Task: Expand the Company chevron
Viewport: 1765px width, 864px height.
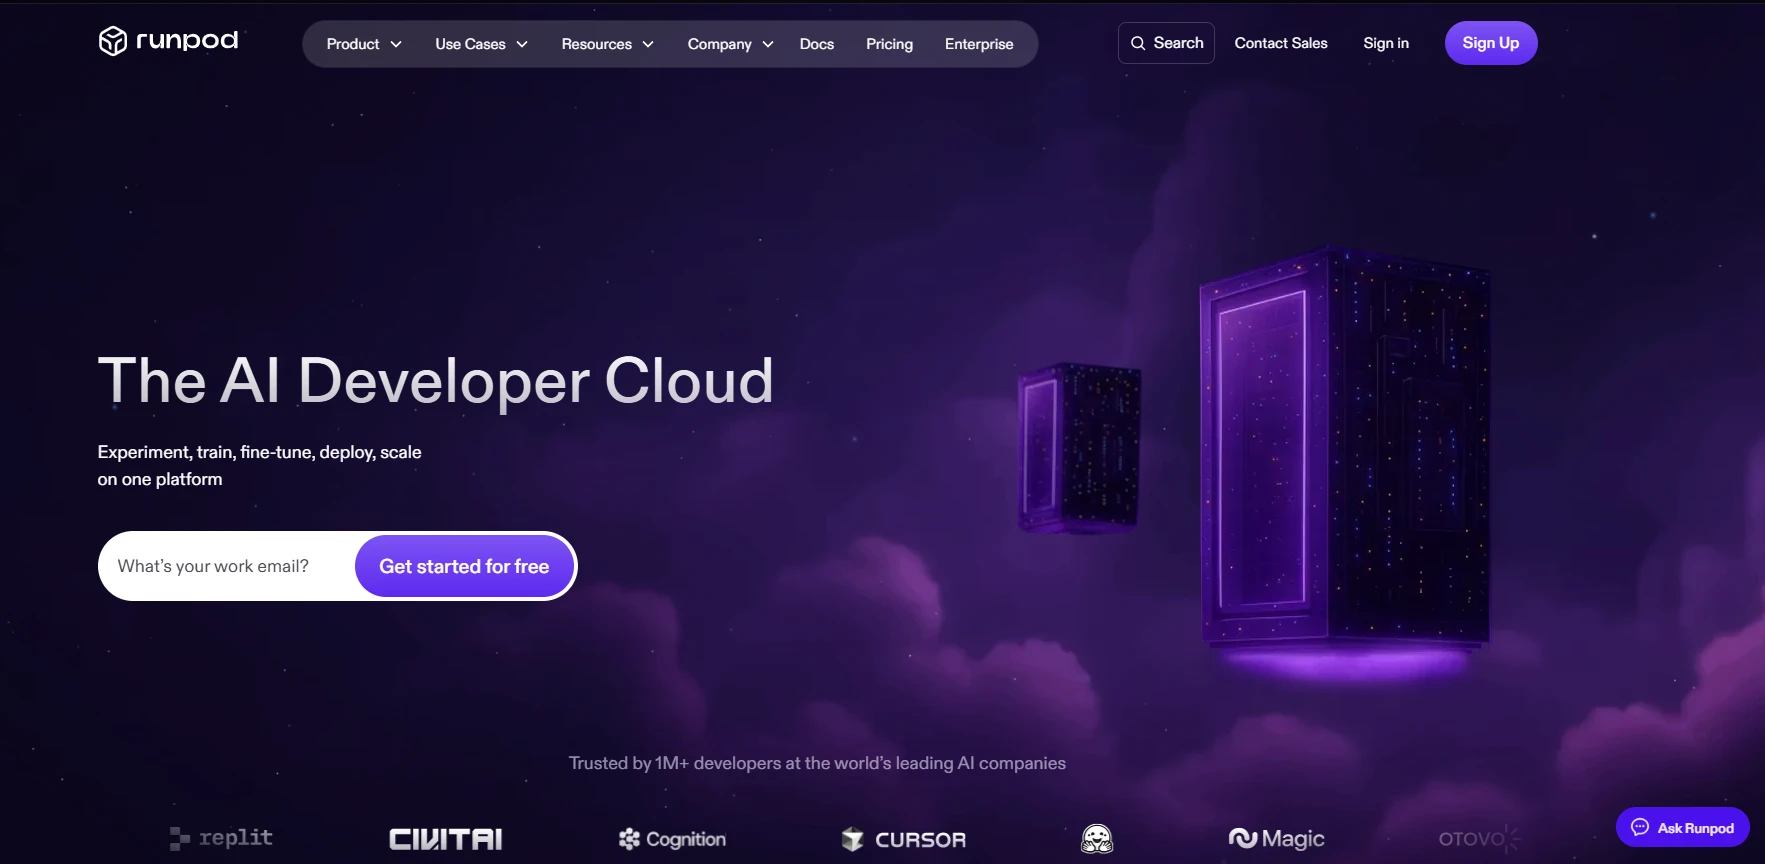Action: tap(768, 44)
